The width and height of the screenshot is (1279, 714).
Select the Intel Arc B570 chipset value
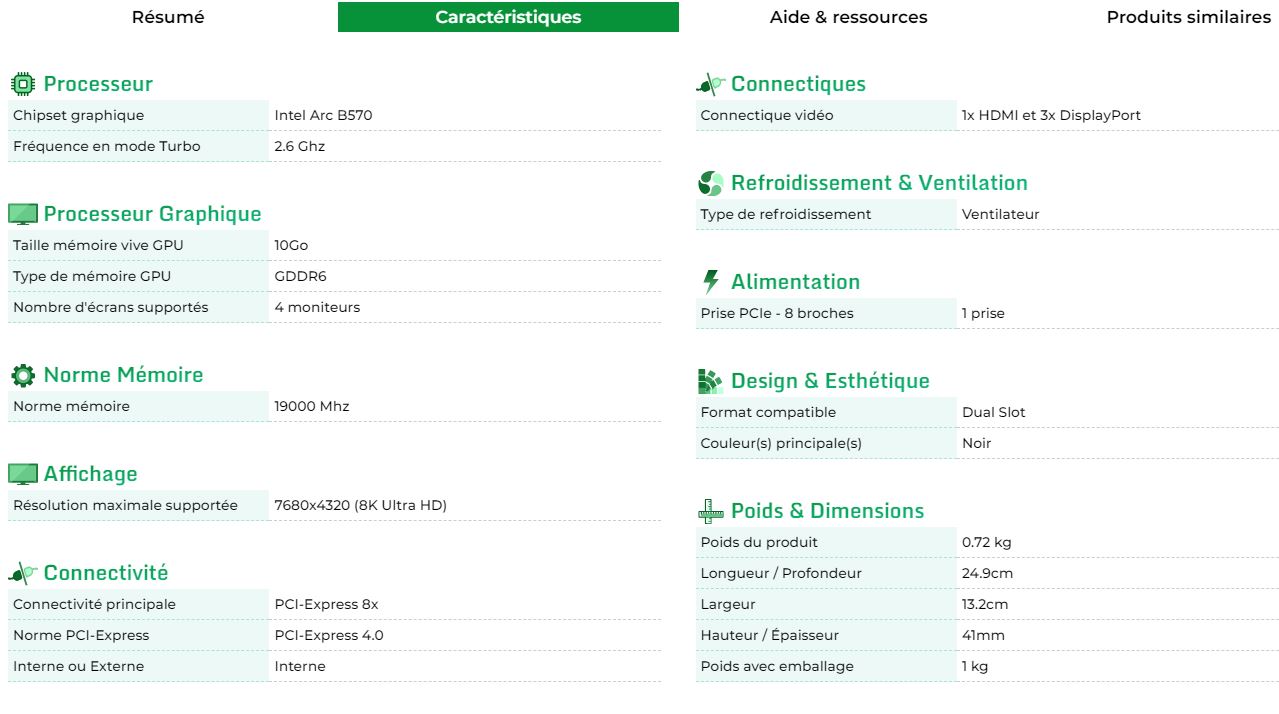[x=321, y=115]
